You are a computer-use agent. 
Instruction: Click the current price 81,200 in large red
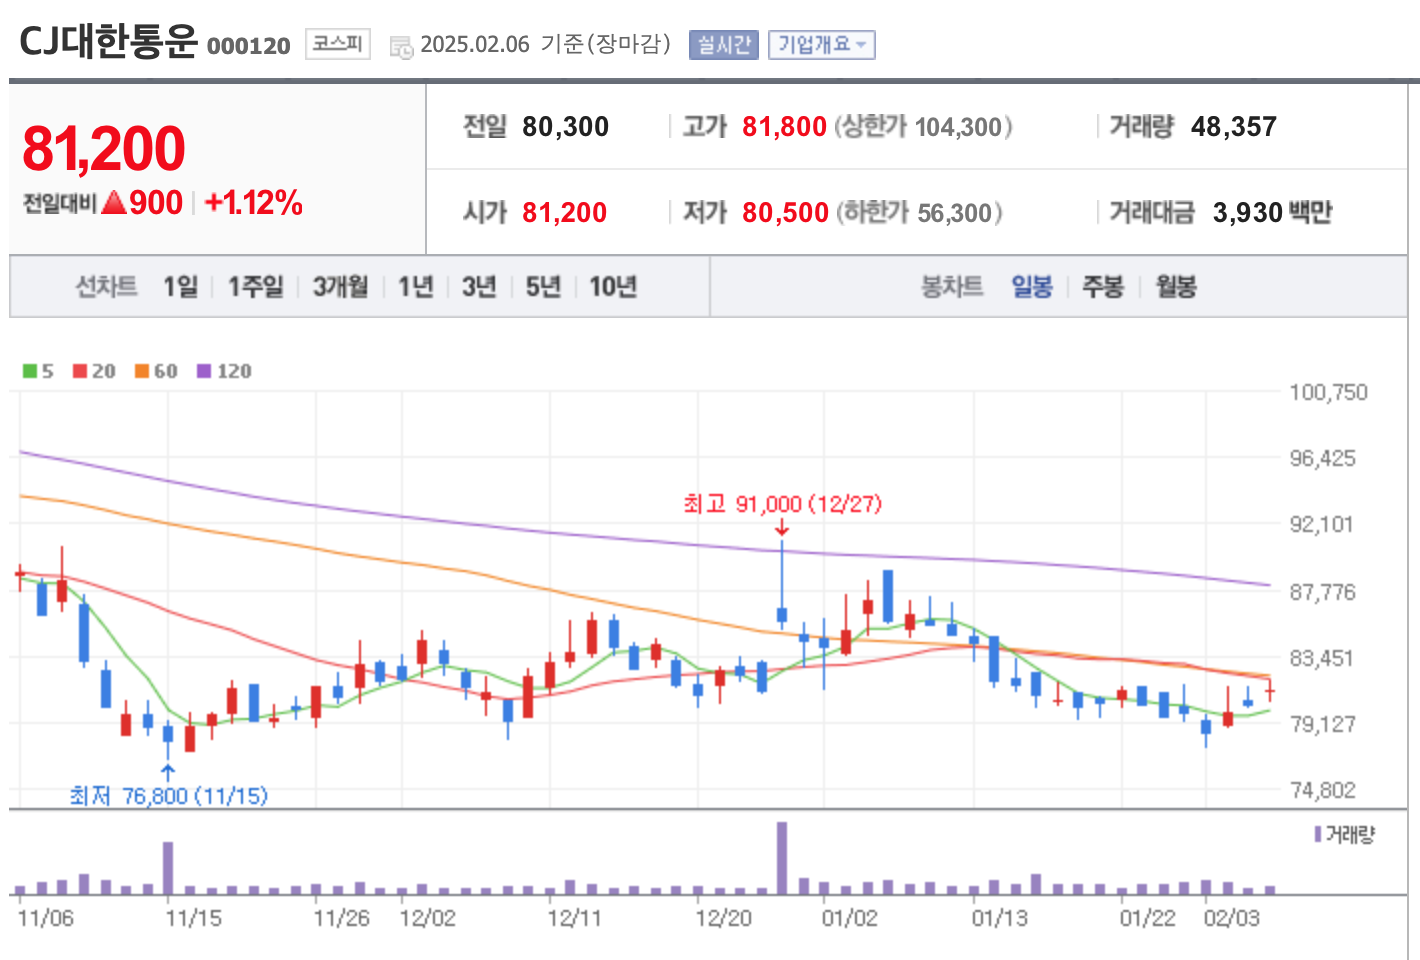[x=104, y=149]
